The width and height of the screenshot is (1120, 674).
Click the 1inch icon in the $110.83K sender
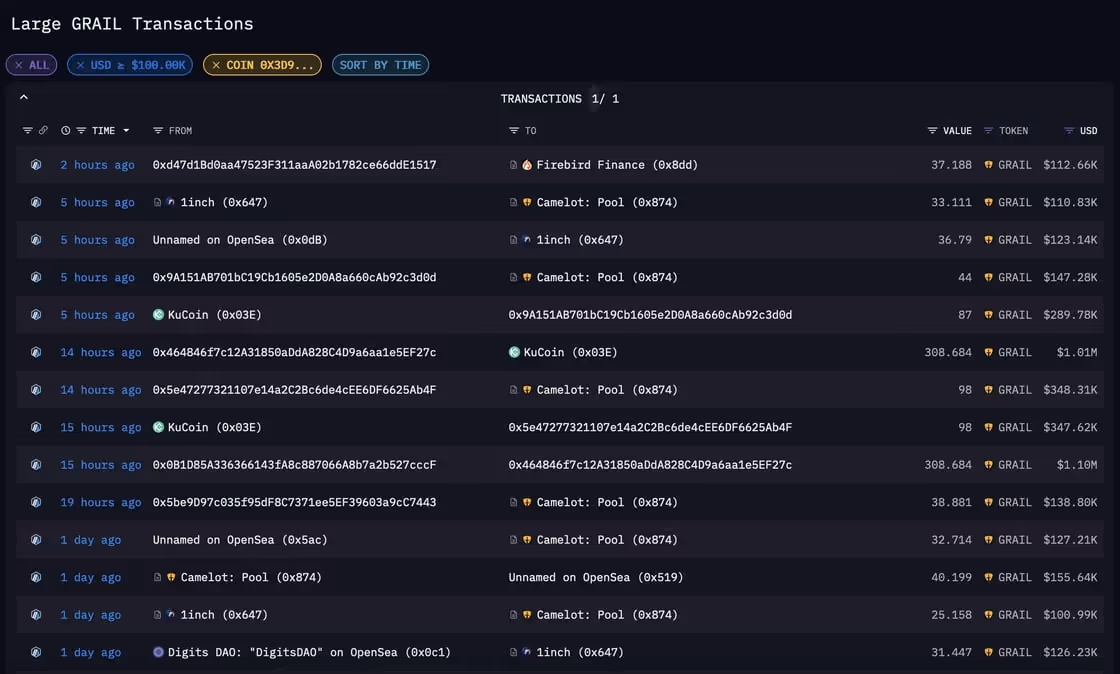click(171, 202)
